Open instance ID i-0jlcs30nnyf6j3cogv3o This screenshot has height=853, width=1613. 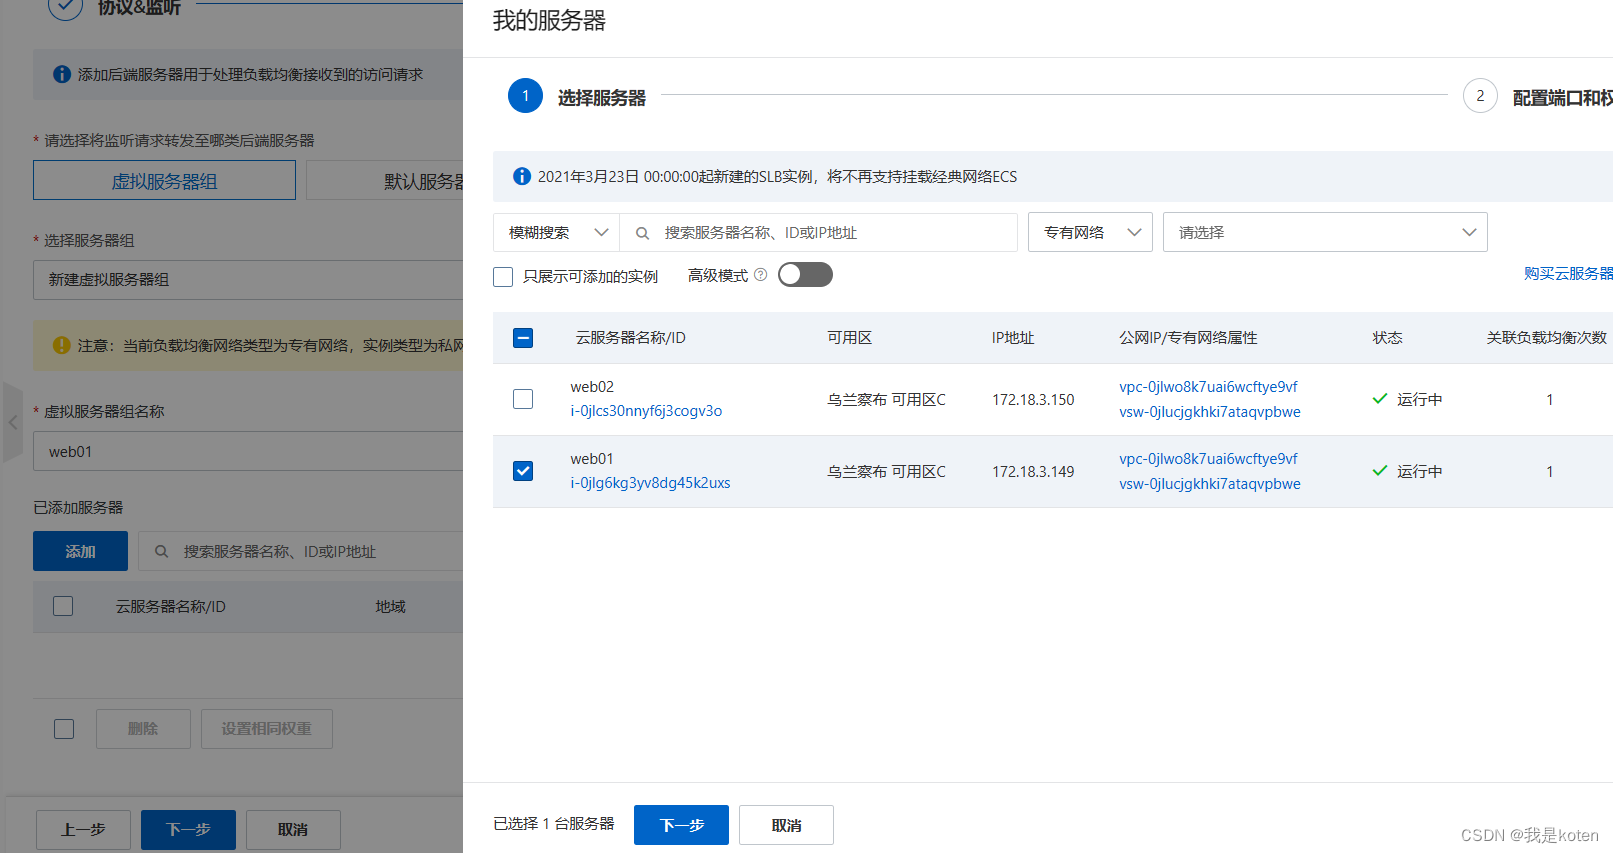(x=646, y=411)
